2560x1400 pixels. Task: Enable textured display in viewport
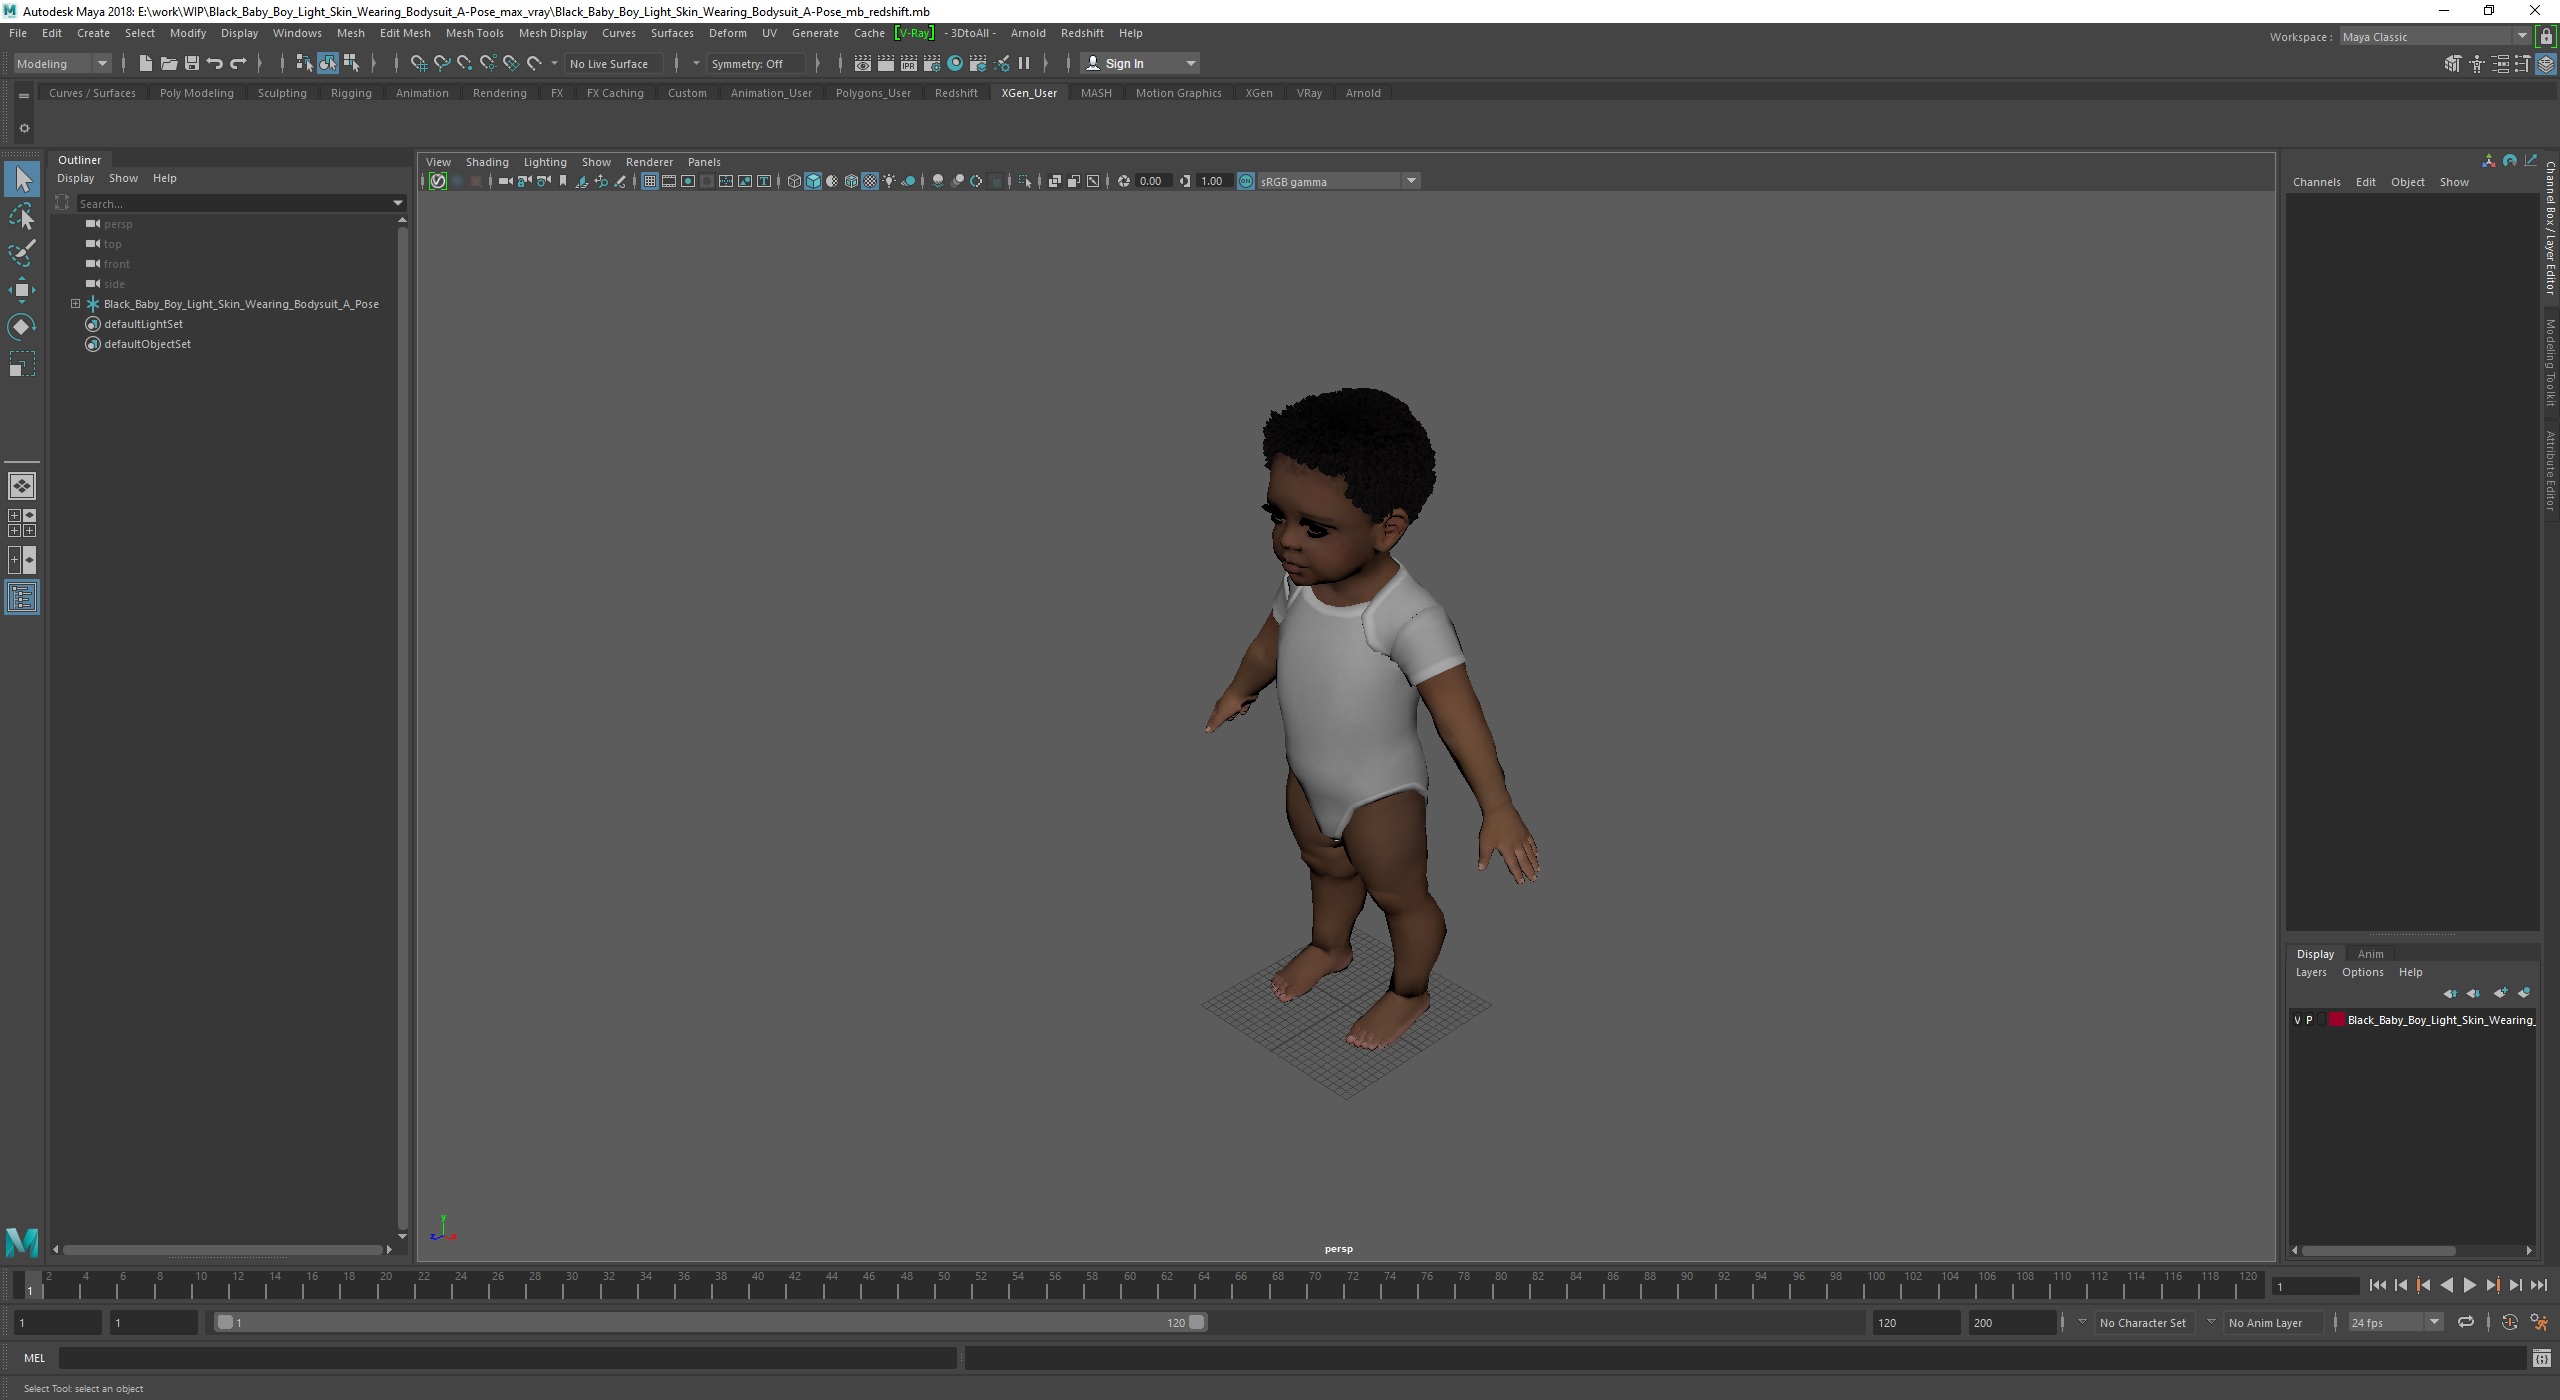870,181
